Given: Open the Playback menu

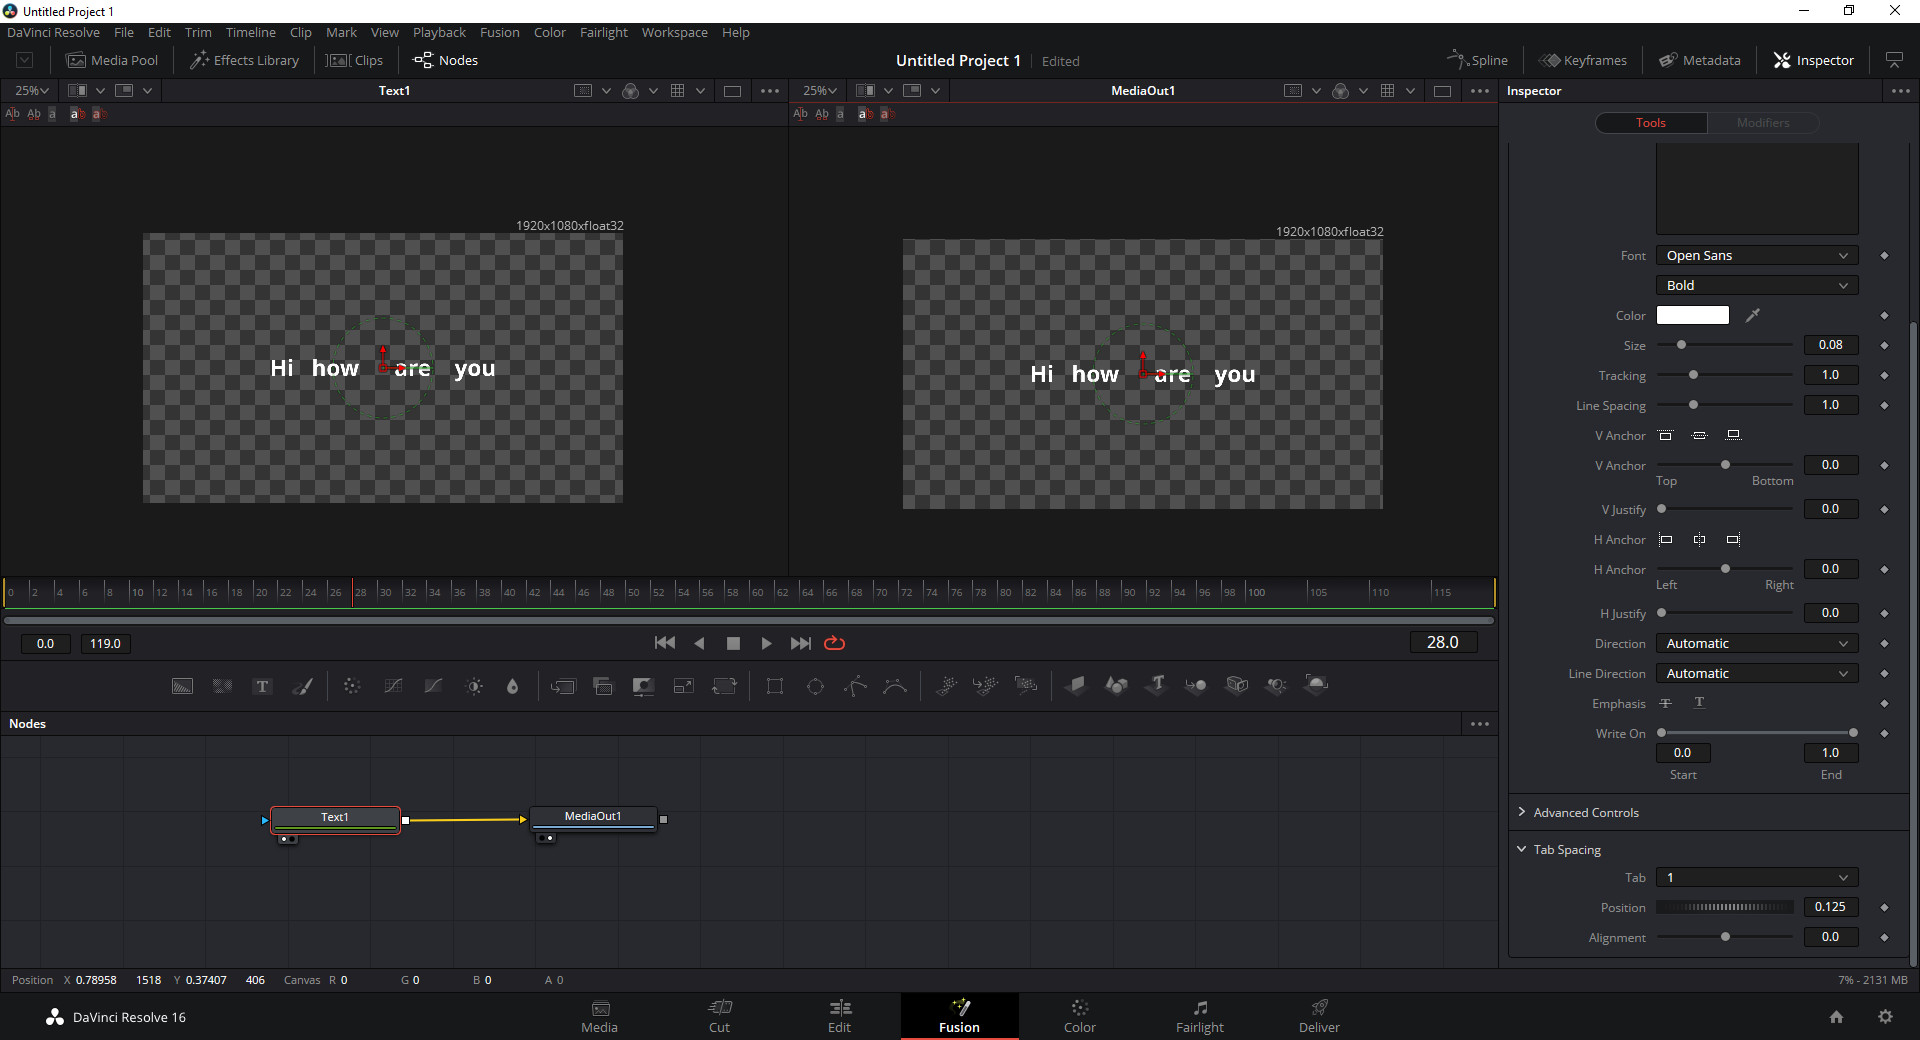Looking at the screenshot, I should (x=439, y=32).
